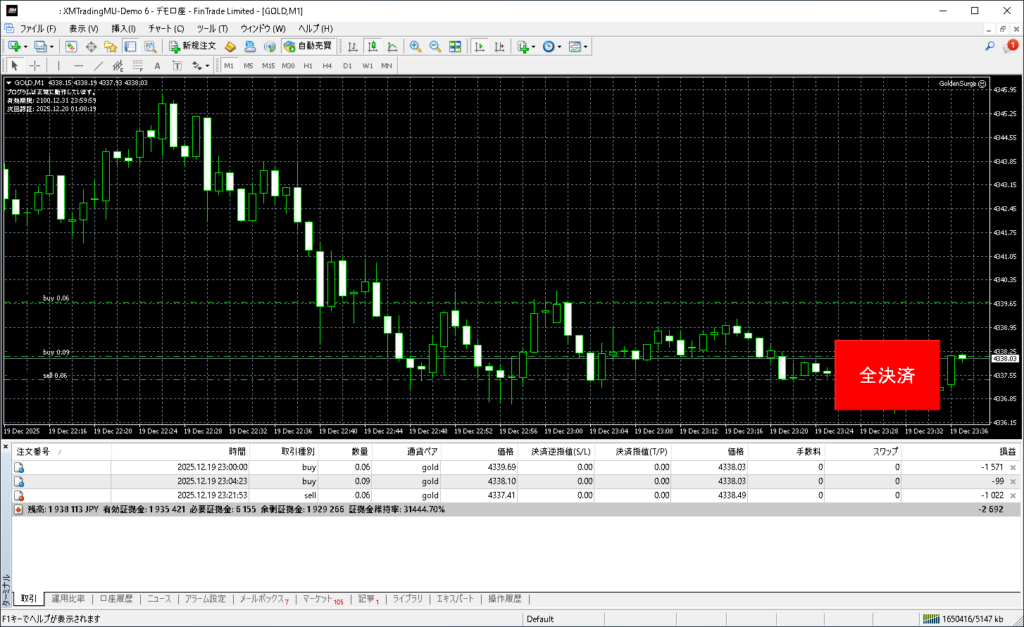The height and width of the screenshot is (627, 1024).
Task: Click the tile windows icon
Action: coord(455,46)
